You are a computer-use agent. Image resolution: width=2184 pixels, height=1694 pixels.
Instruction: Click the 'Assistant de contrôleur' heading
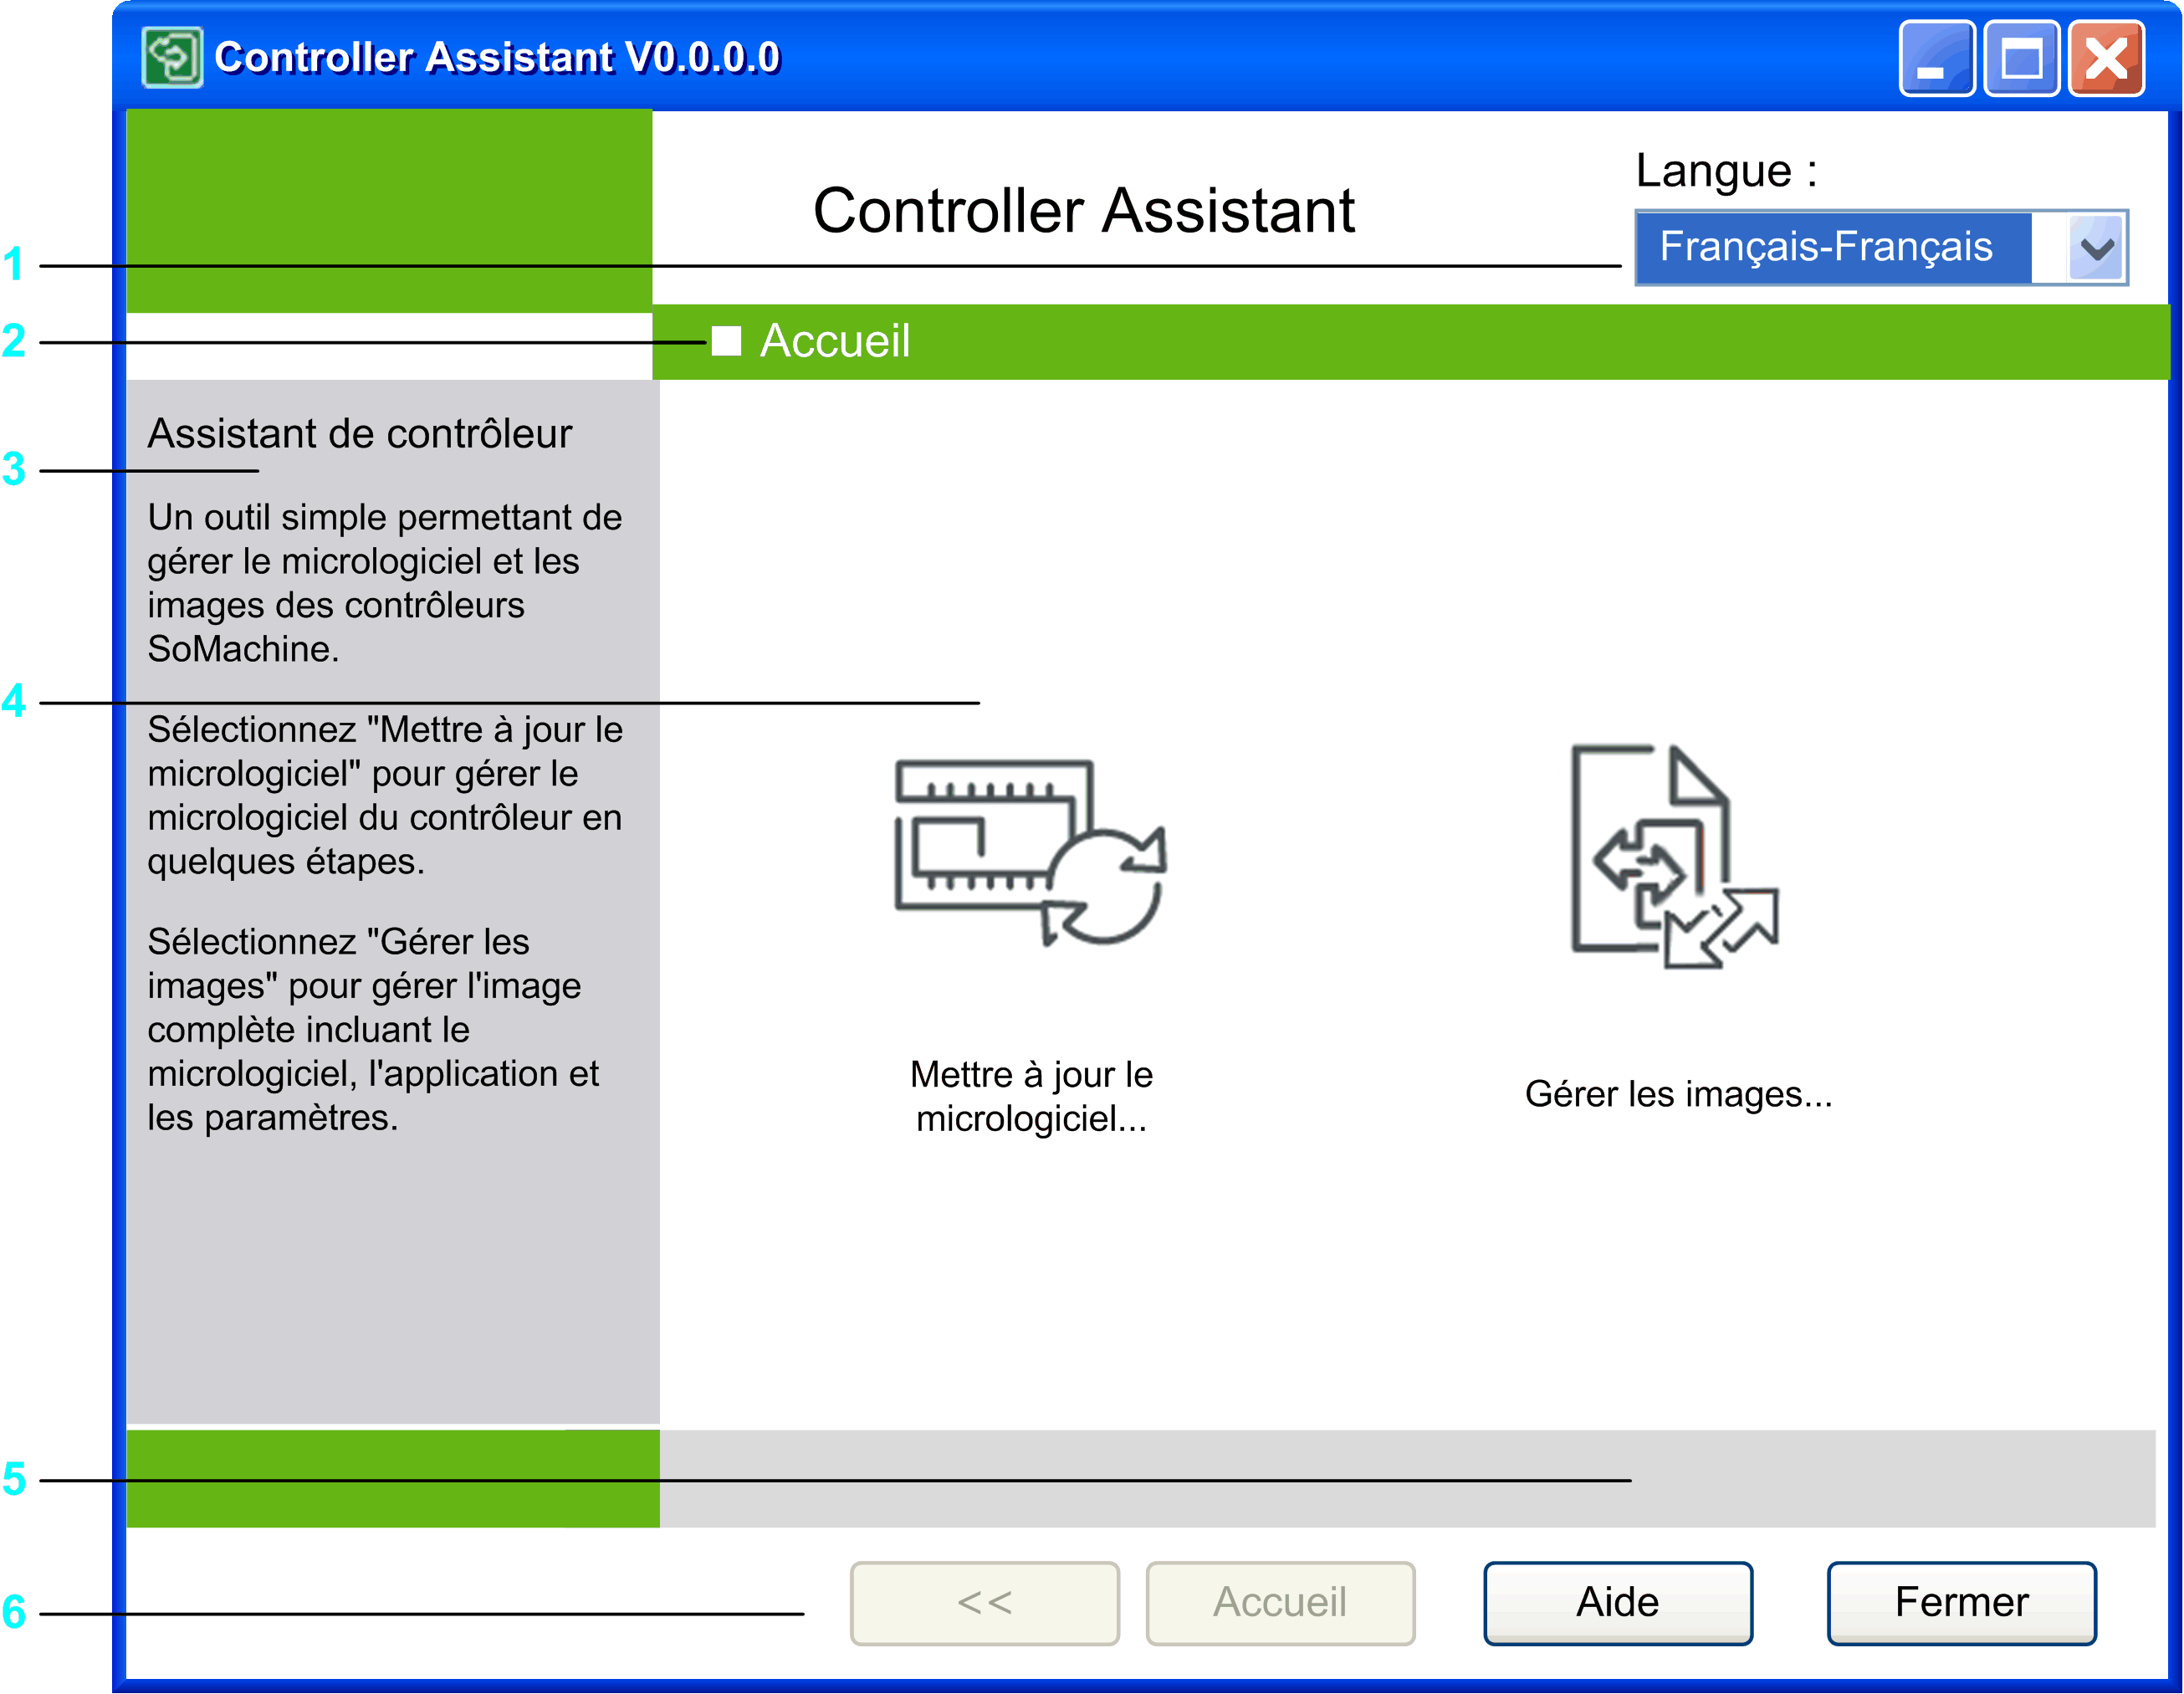tap(360, 434)
